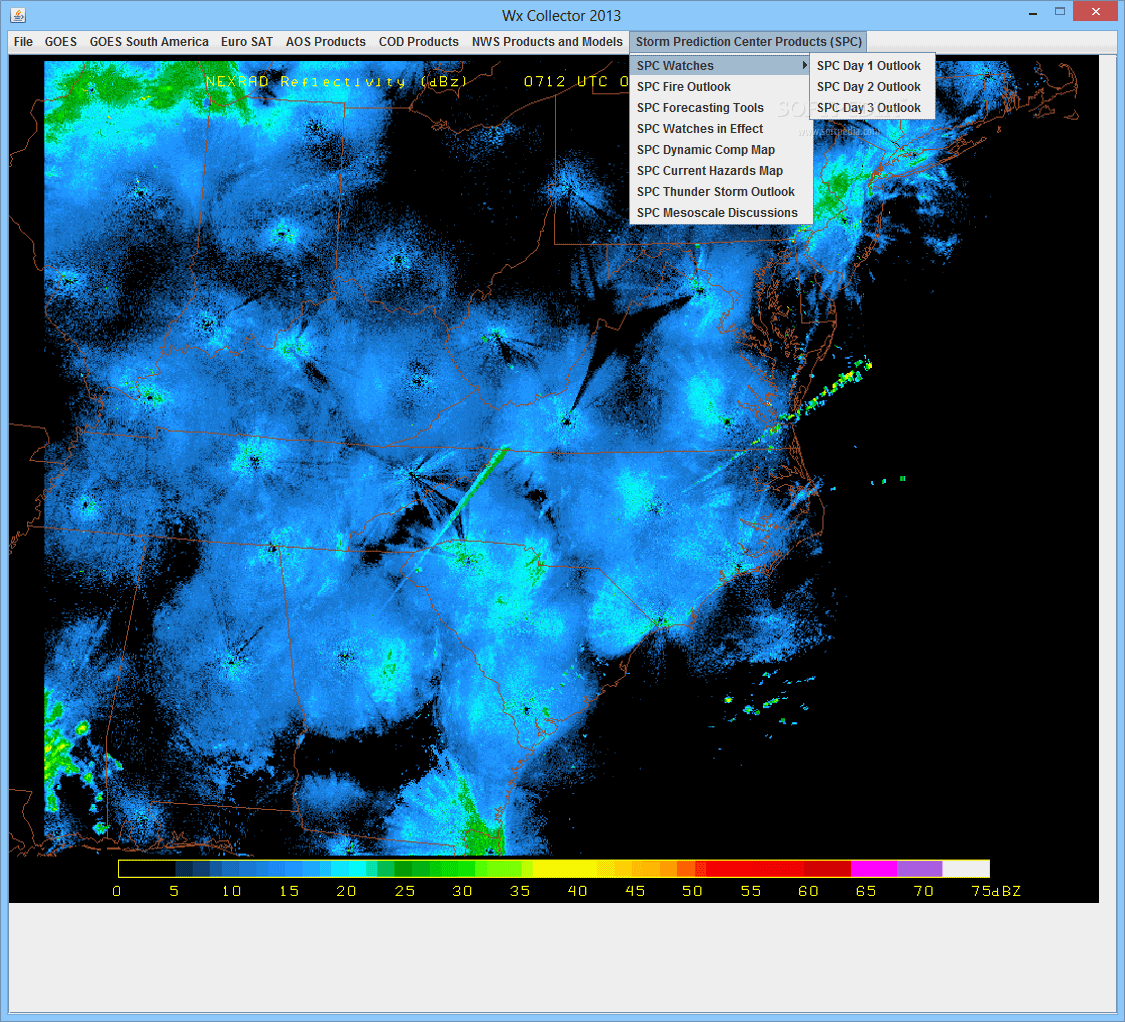
Task: Click the NEXRAD reflectivity radar image
Action: (553, 479)
